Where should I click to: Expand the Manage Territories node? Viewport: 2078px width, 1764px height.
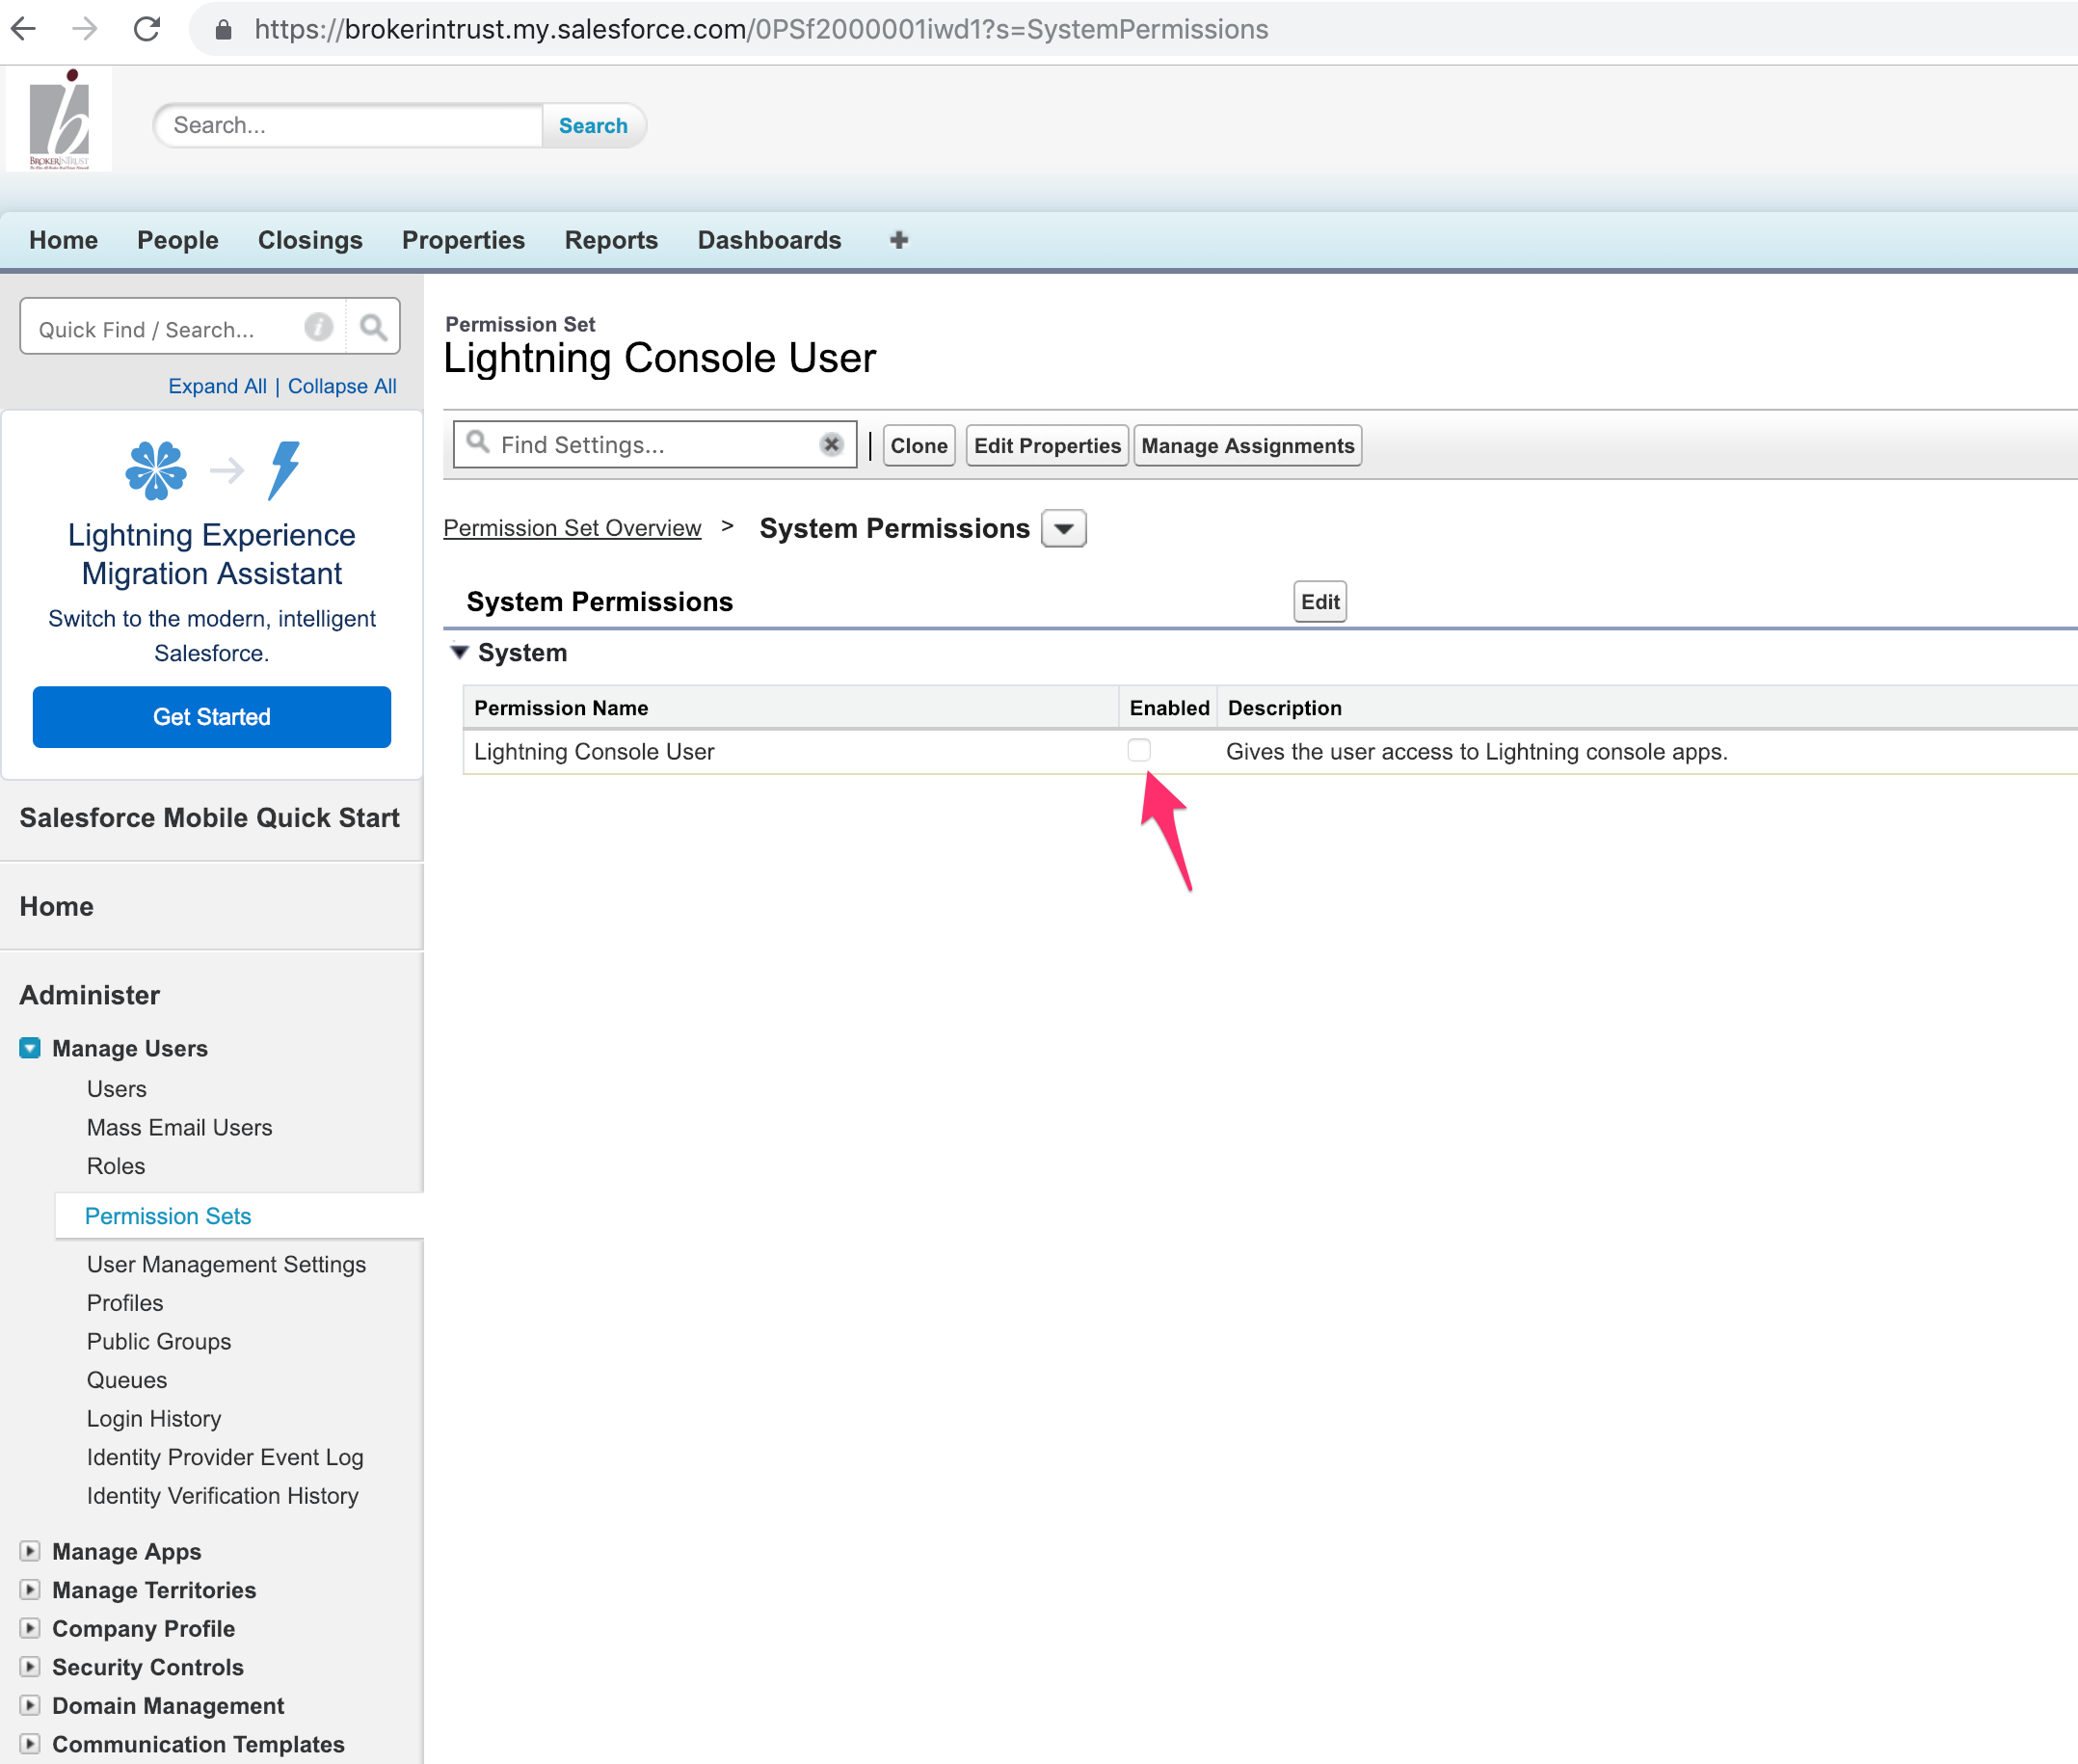point(30,1589)
